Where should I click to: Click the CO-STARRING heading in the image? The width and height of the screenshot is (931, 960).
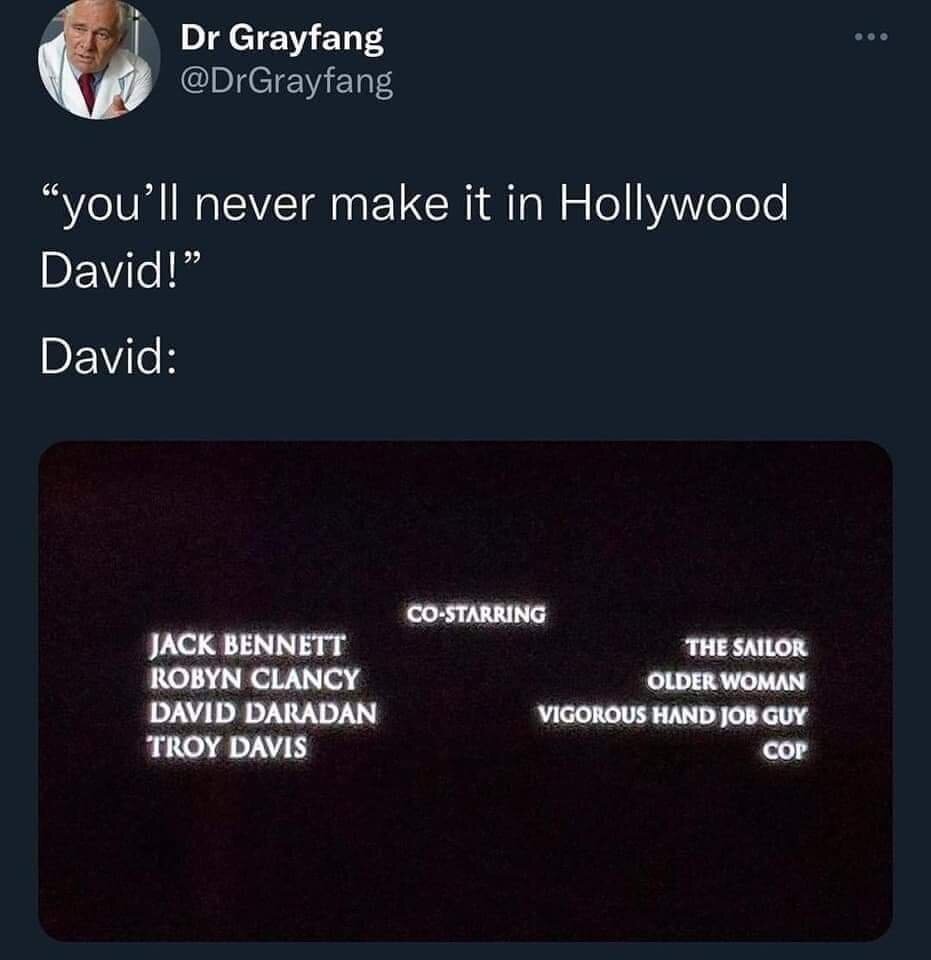pos(476,614)
